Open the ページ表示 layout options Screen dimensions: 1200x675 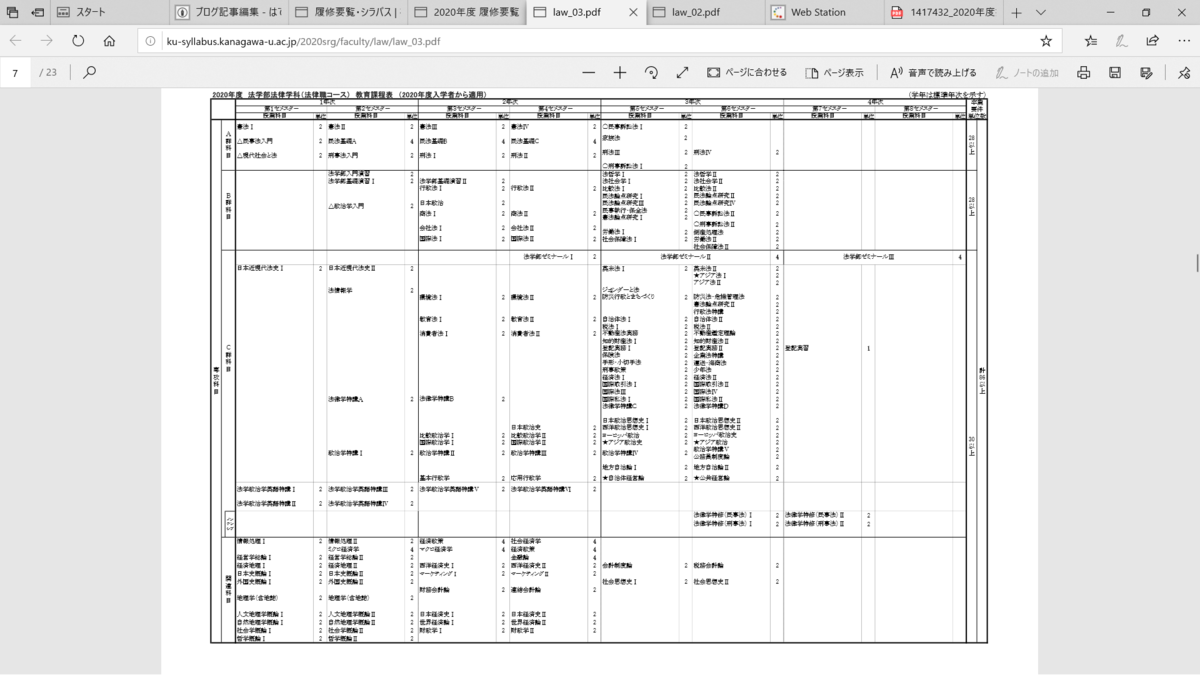pos(833,73)
